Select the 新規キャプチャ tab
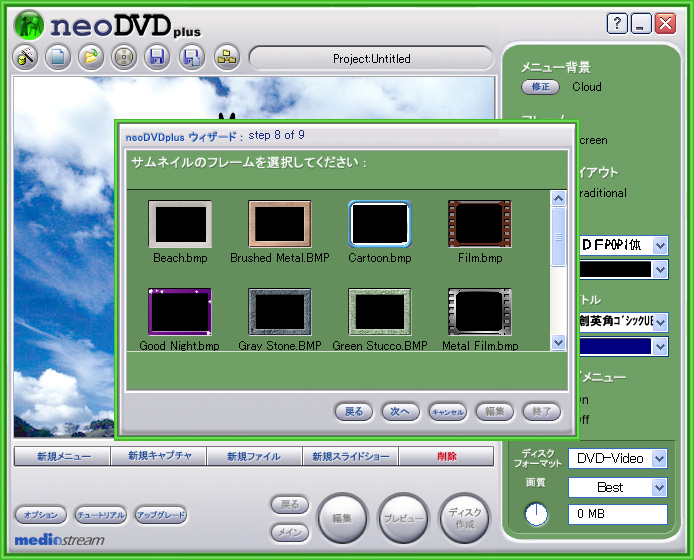The image size is (694, 560). click(159, 456)
